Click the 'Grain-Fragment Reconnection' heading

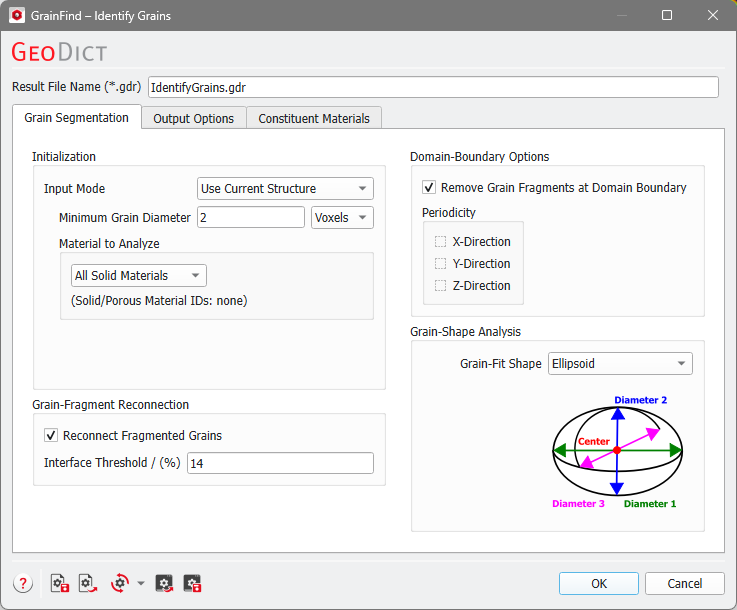tap(110, 405)
